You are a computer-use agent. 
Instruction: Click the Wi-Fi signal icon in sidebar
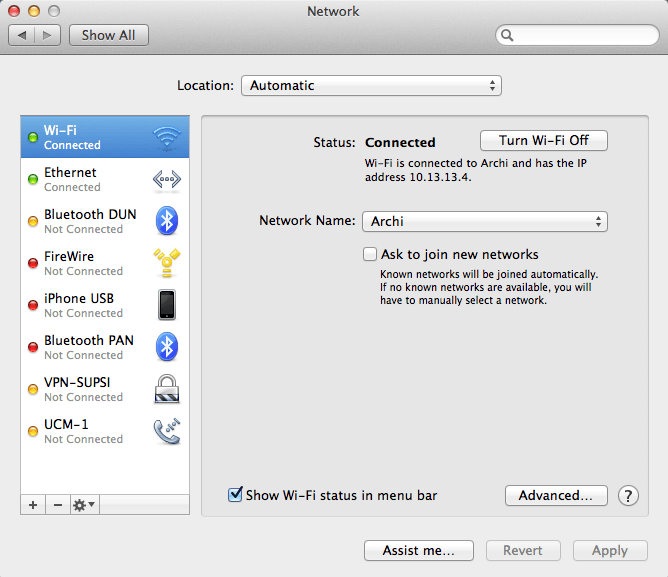[166, 137]
